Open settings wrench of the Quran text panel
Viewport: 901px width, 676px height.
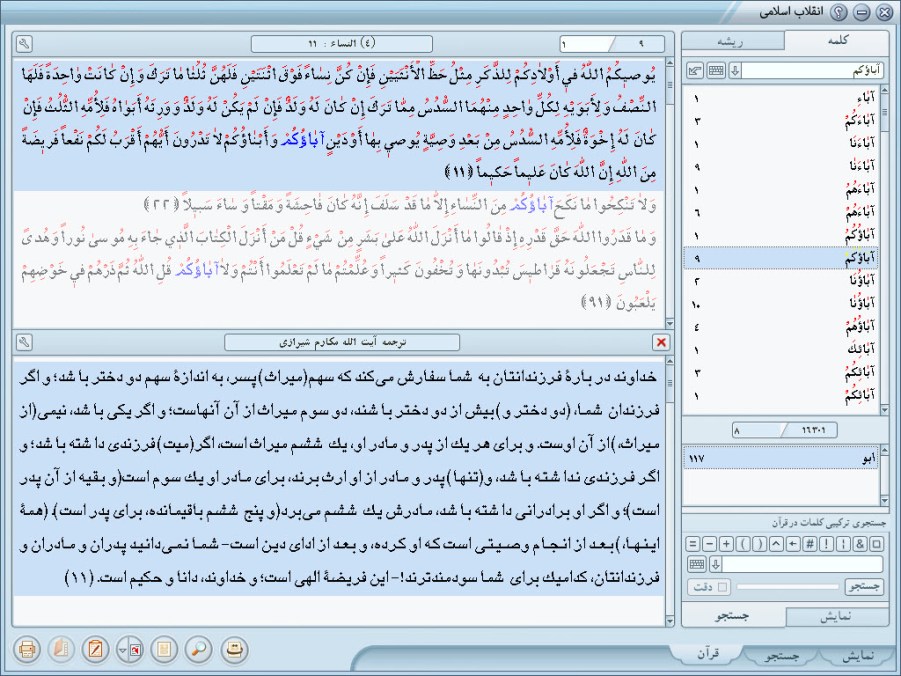tap(24, 44)
